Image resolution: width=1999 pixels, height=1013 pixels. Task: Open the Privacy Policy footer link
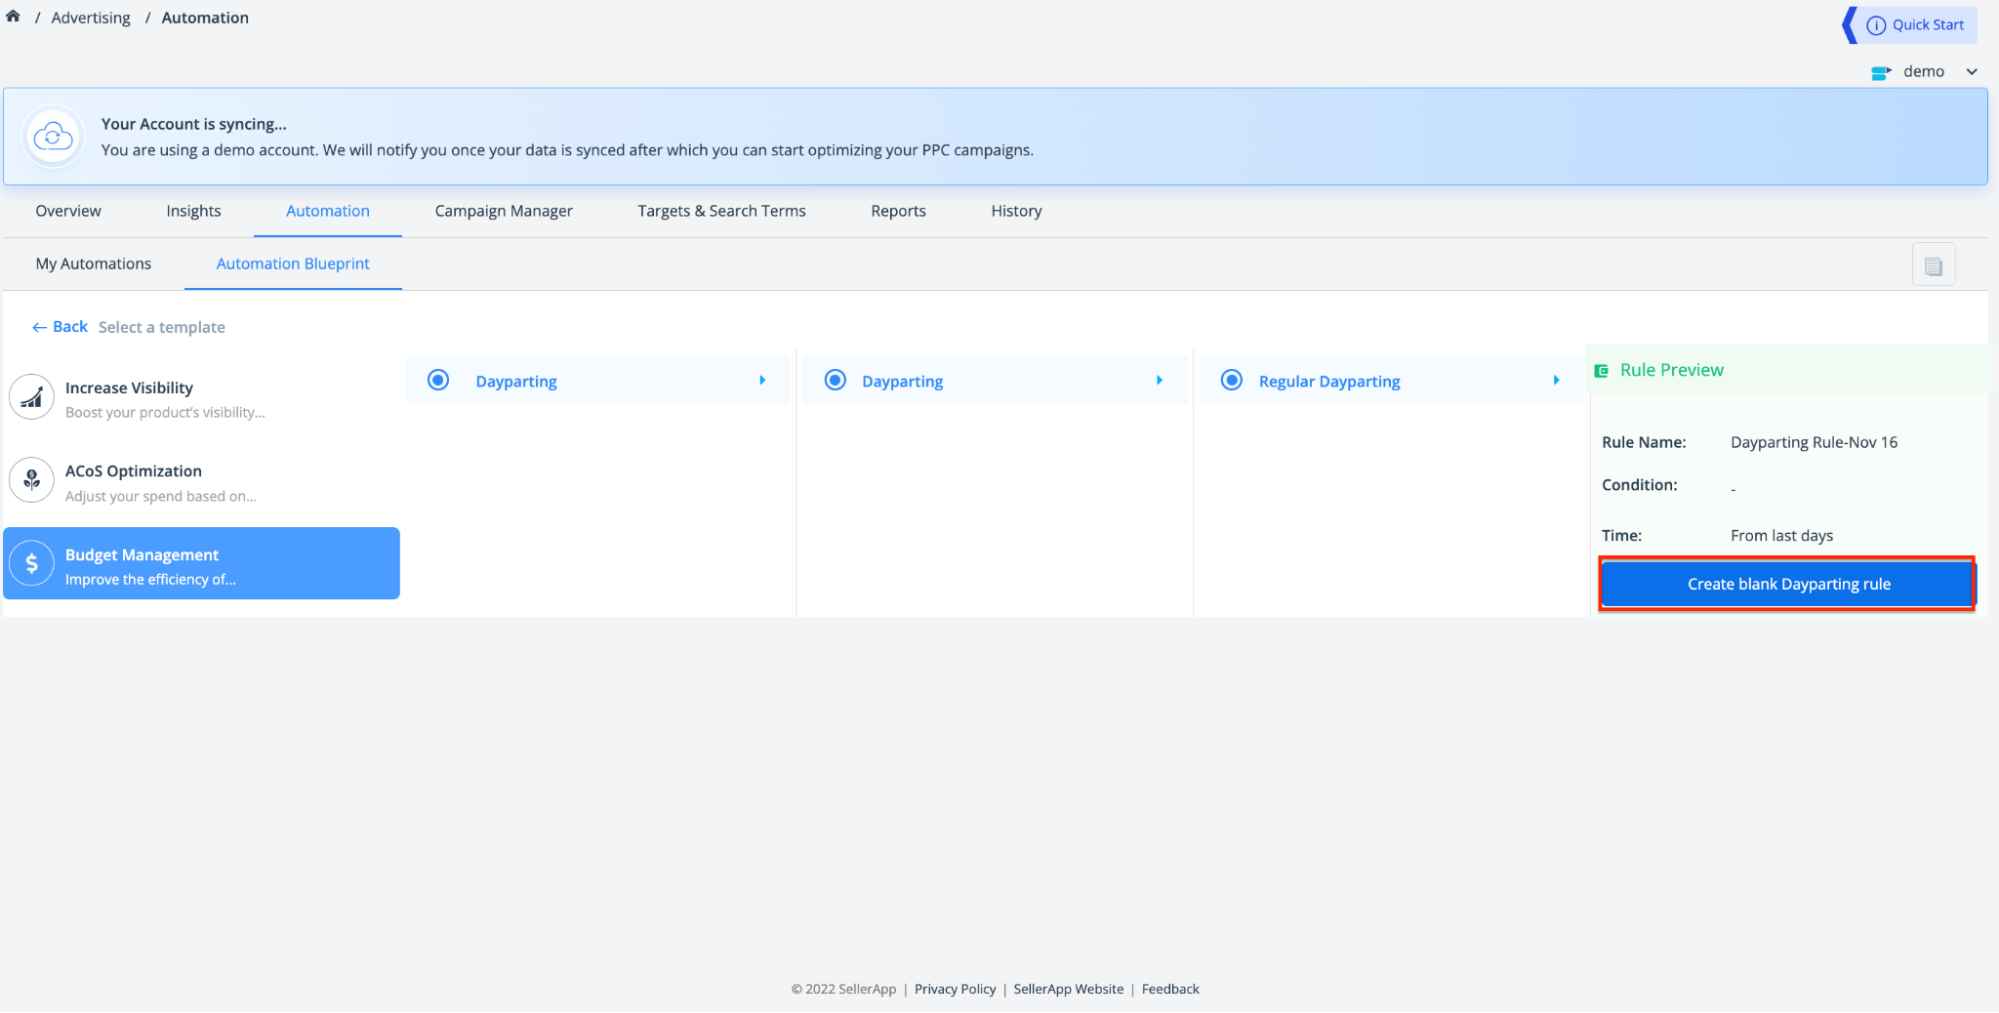click(x=955, y=989)
